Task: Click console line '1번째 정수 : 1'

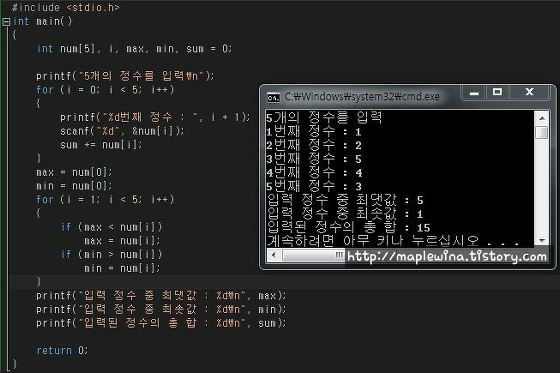Action: coord(314,132)
